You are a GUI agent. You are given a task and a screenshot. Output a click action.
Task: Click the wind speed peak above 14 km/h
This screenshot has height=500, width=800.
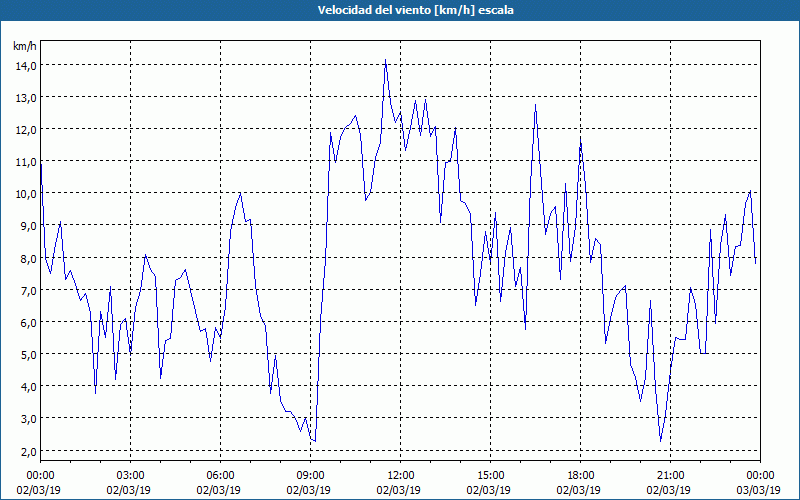[x=385, y=60]
